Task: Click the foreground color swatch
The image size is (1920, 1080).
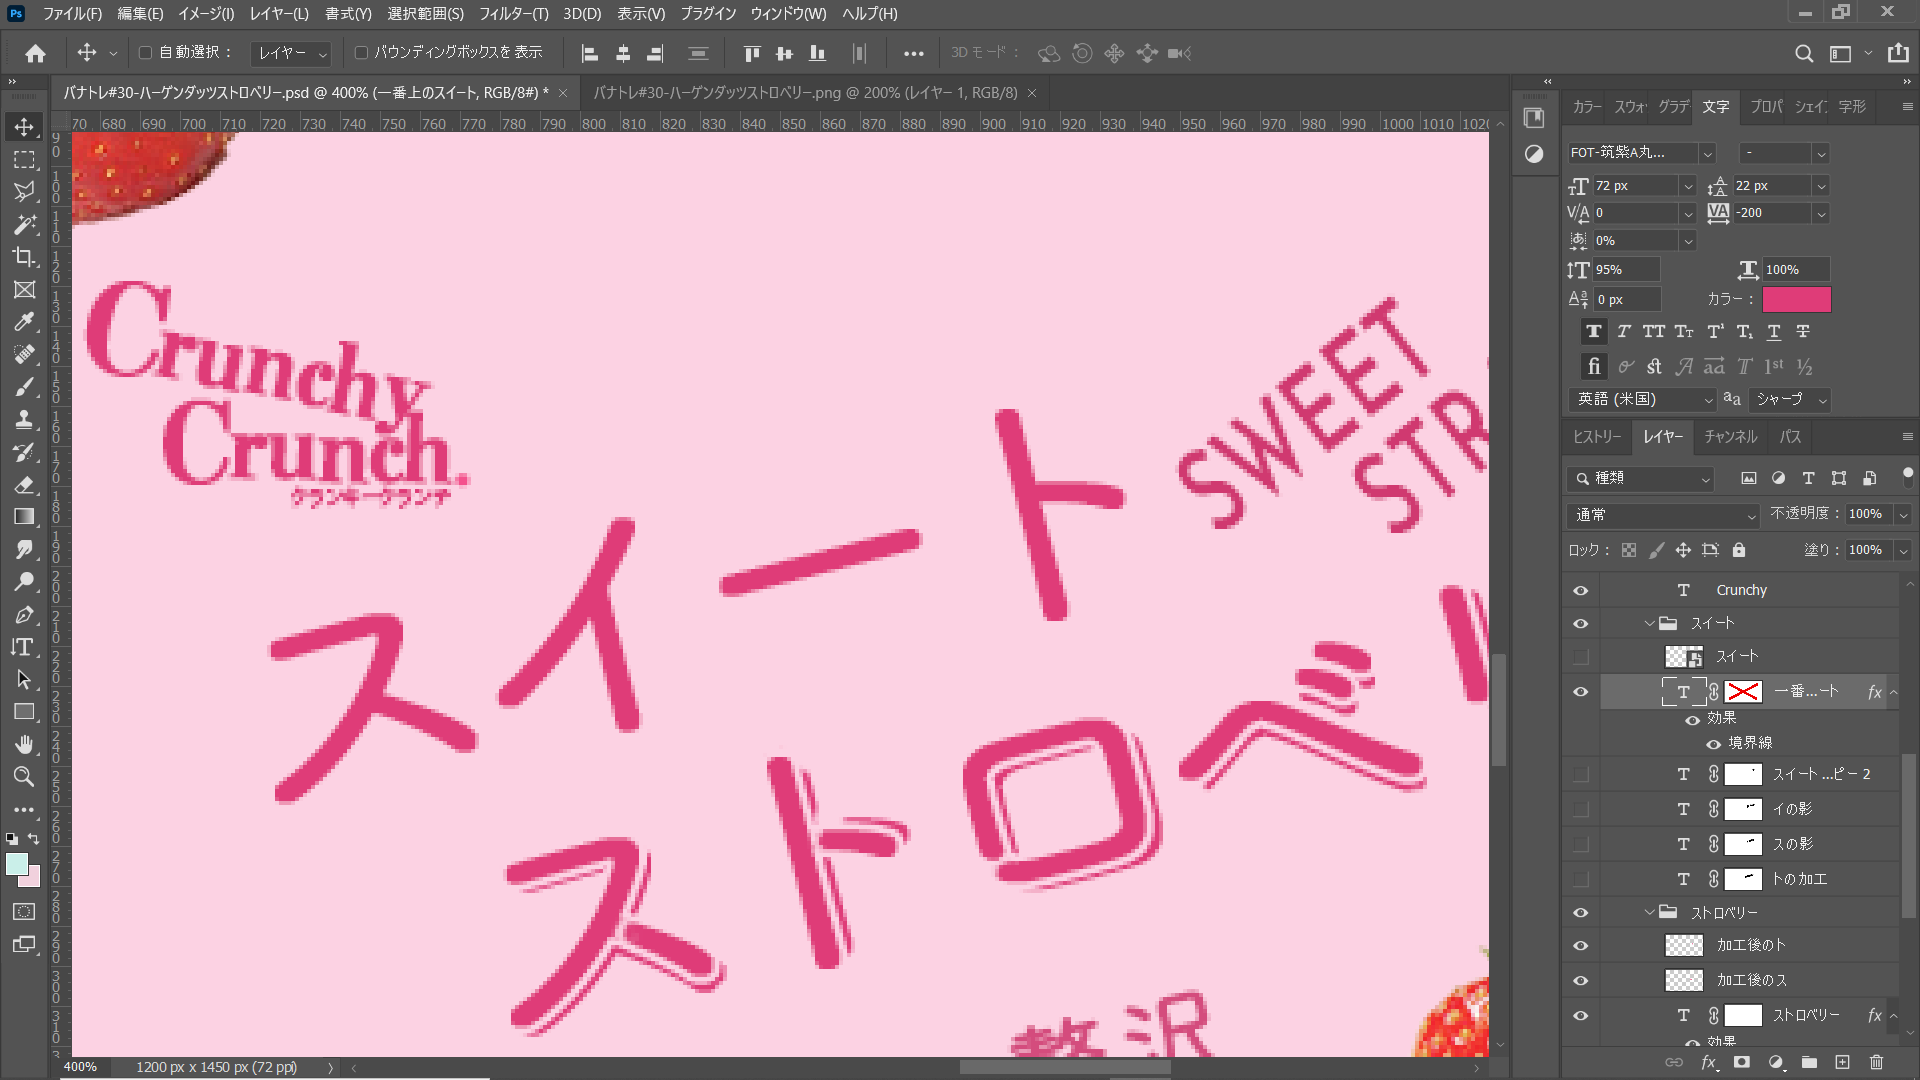Action: [16, 865]
